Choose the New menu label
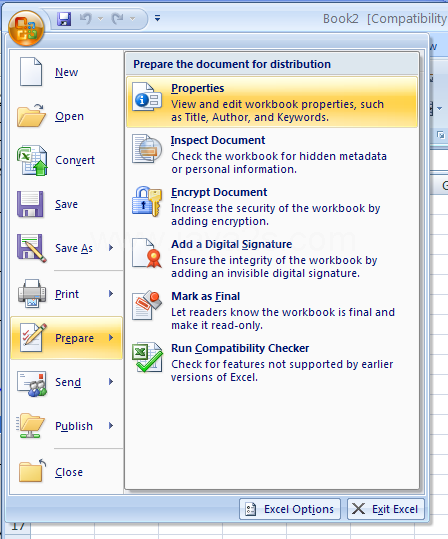This screenshot has width=448, height=539. 66,72
